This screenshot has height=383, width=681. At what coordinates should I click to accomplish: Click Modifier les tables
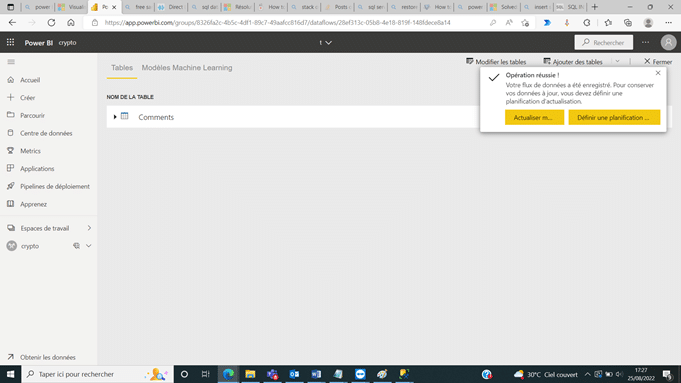(x=496, y=62)
